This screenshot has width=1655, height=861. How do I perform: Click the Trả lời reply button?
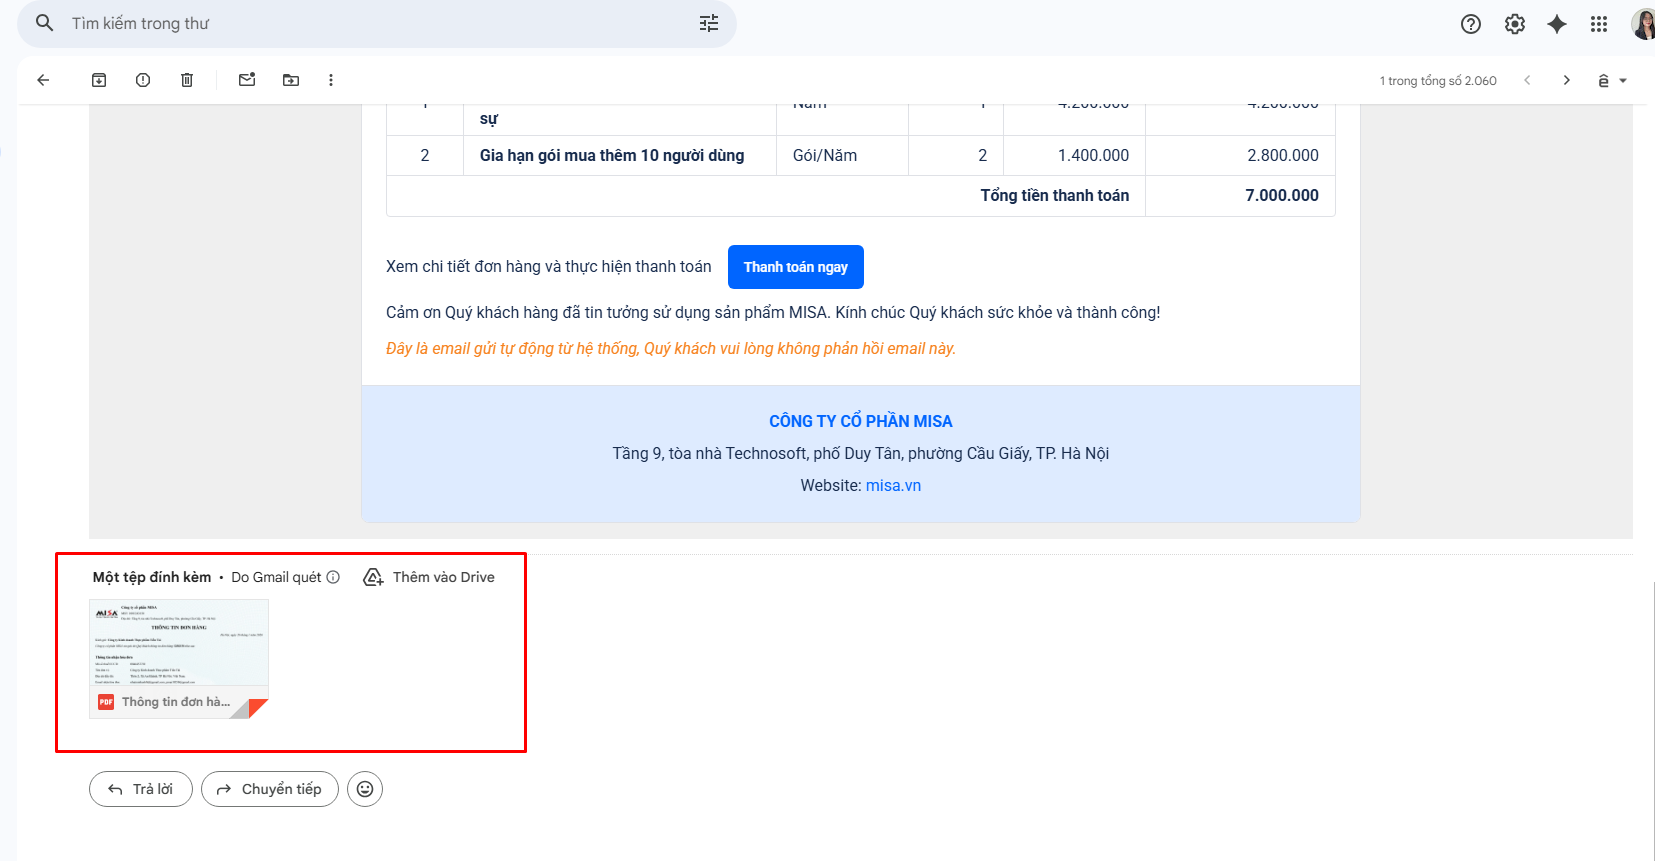click(141, 789)
